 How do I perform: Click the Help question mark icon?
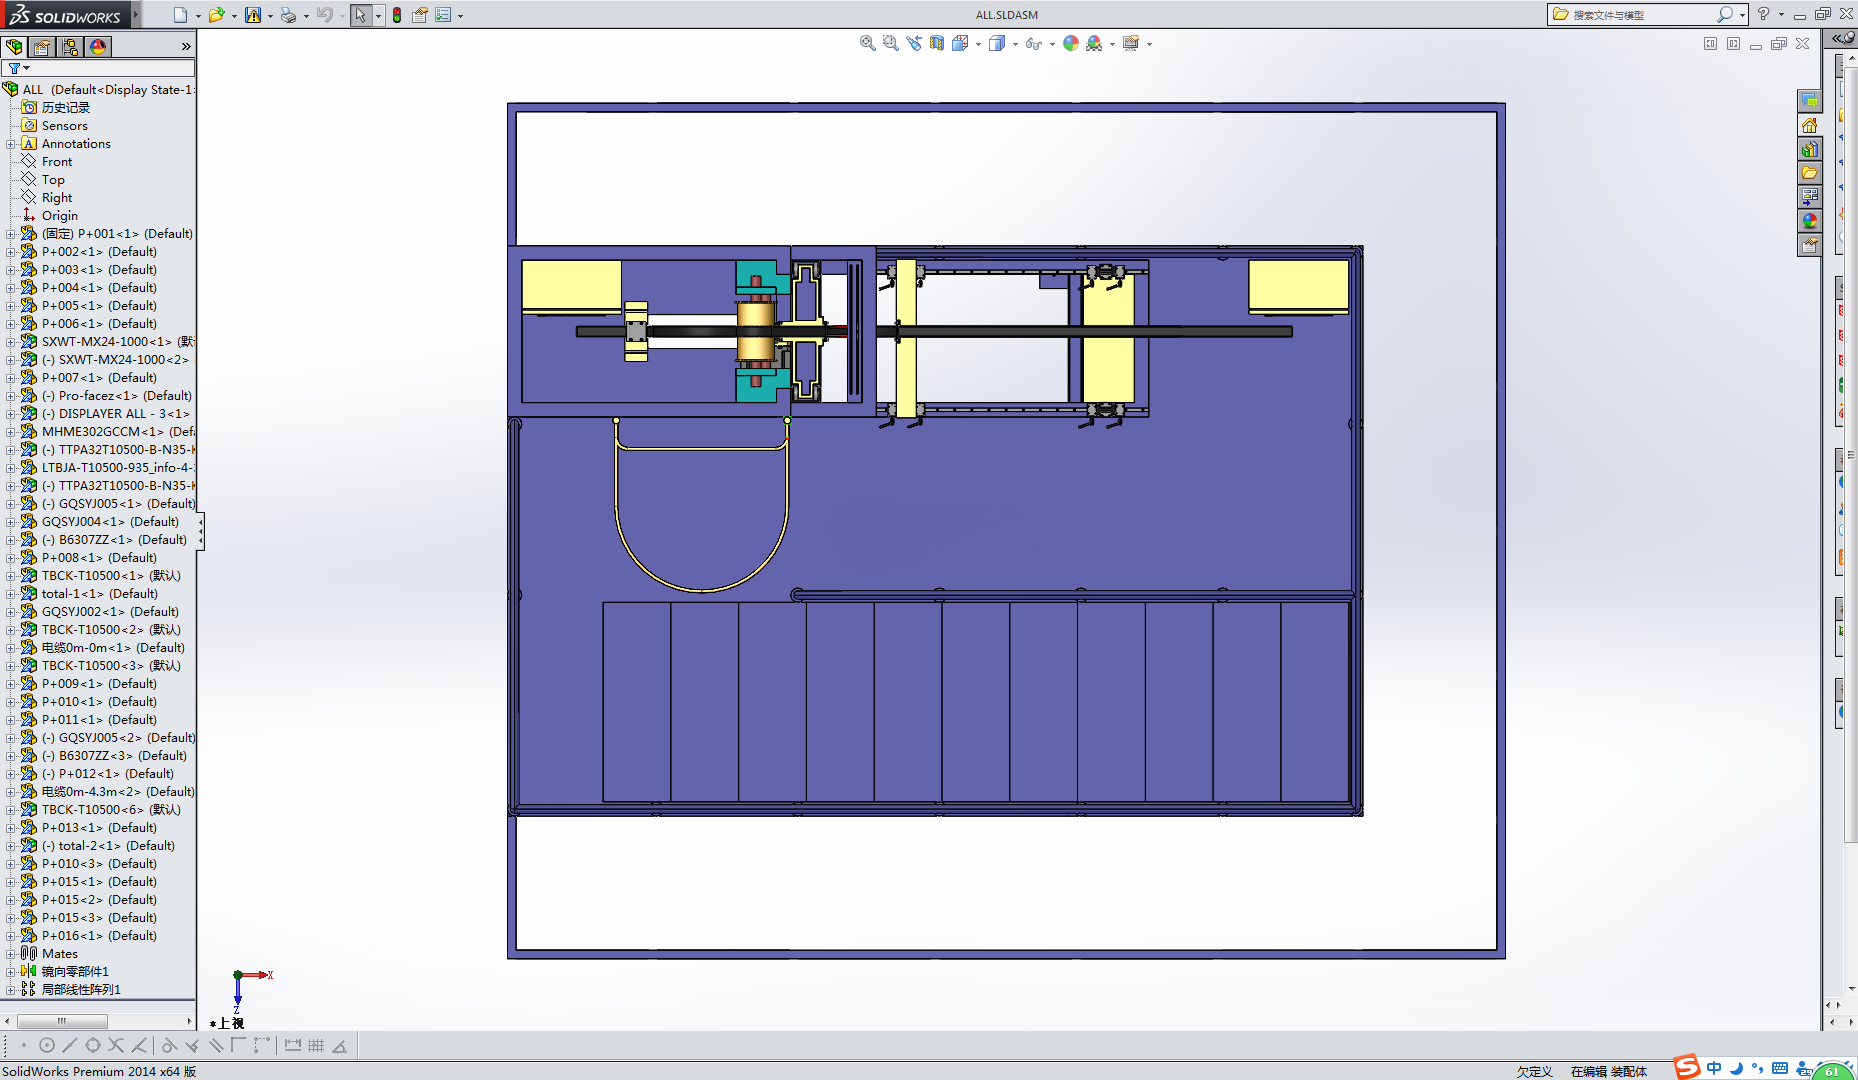[x=1763, y=14]
